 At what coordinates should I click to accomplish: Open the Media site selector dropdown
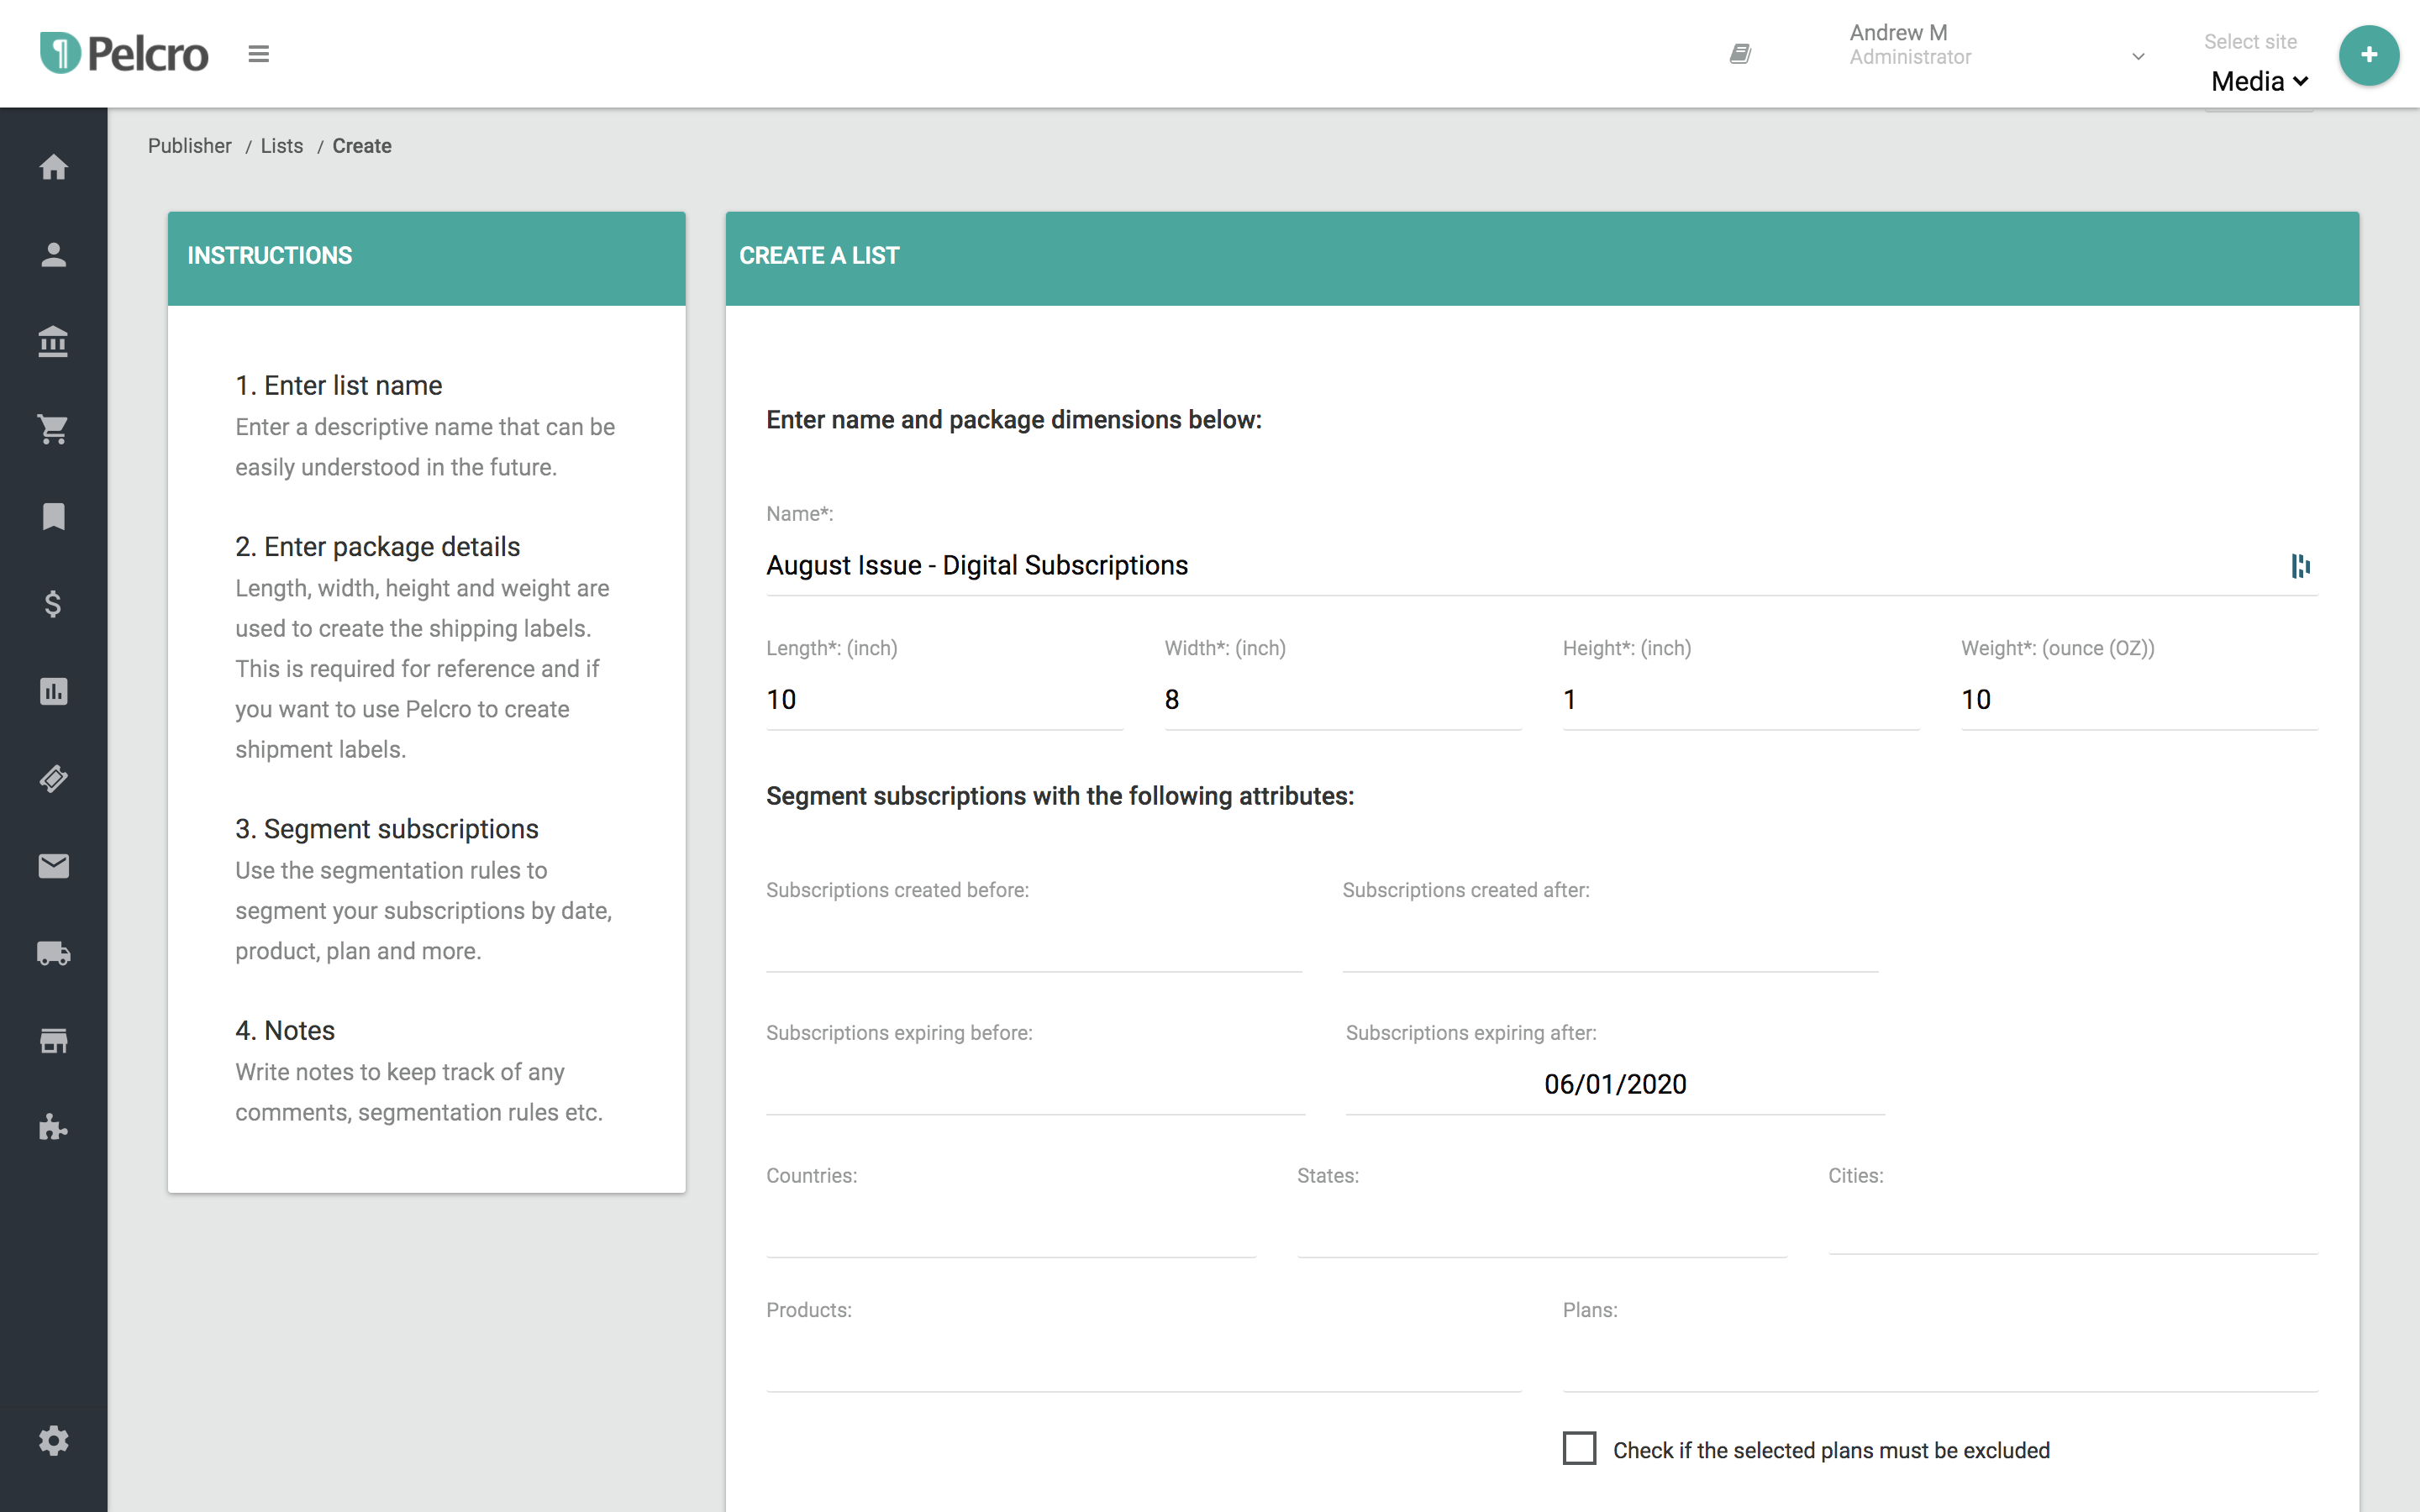(x=2259, y=82)
